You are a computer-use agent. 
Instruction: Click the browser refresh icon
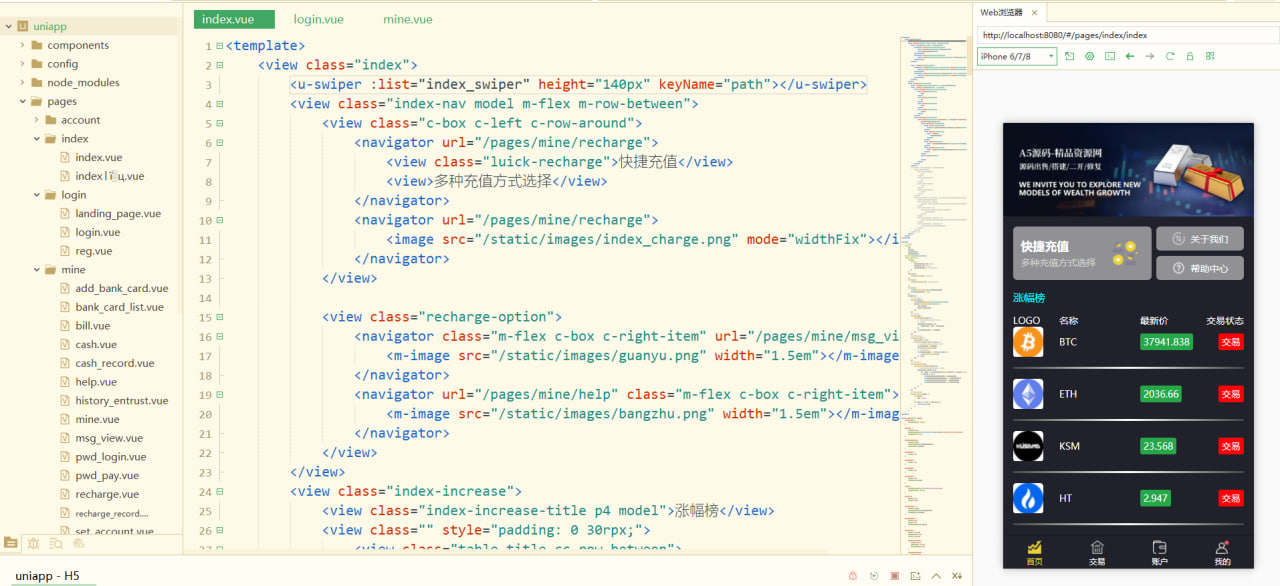1170,57
